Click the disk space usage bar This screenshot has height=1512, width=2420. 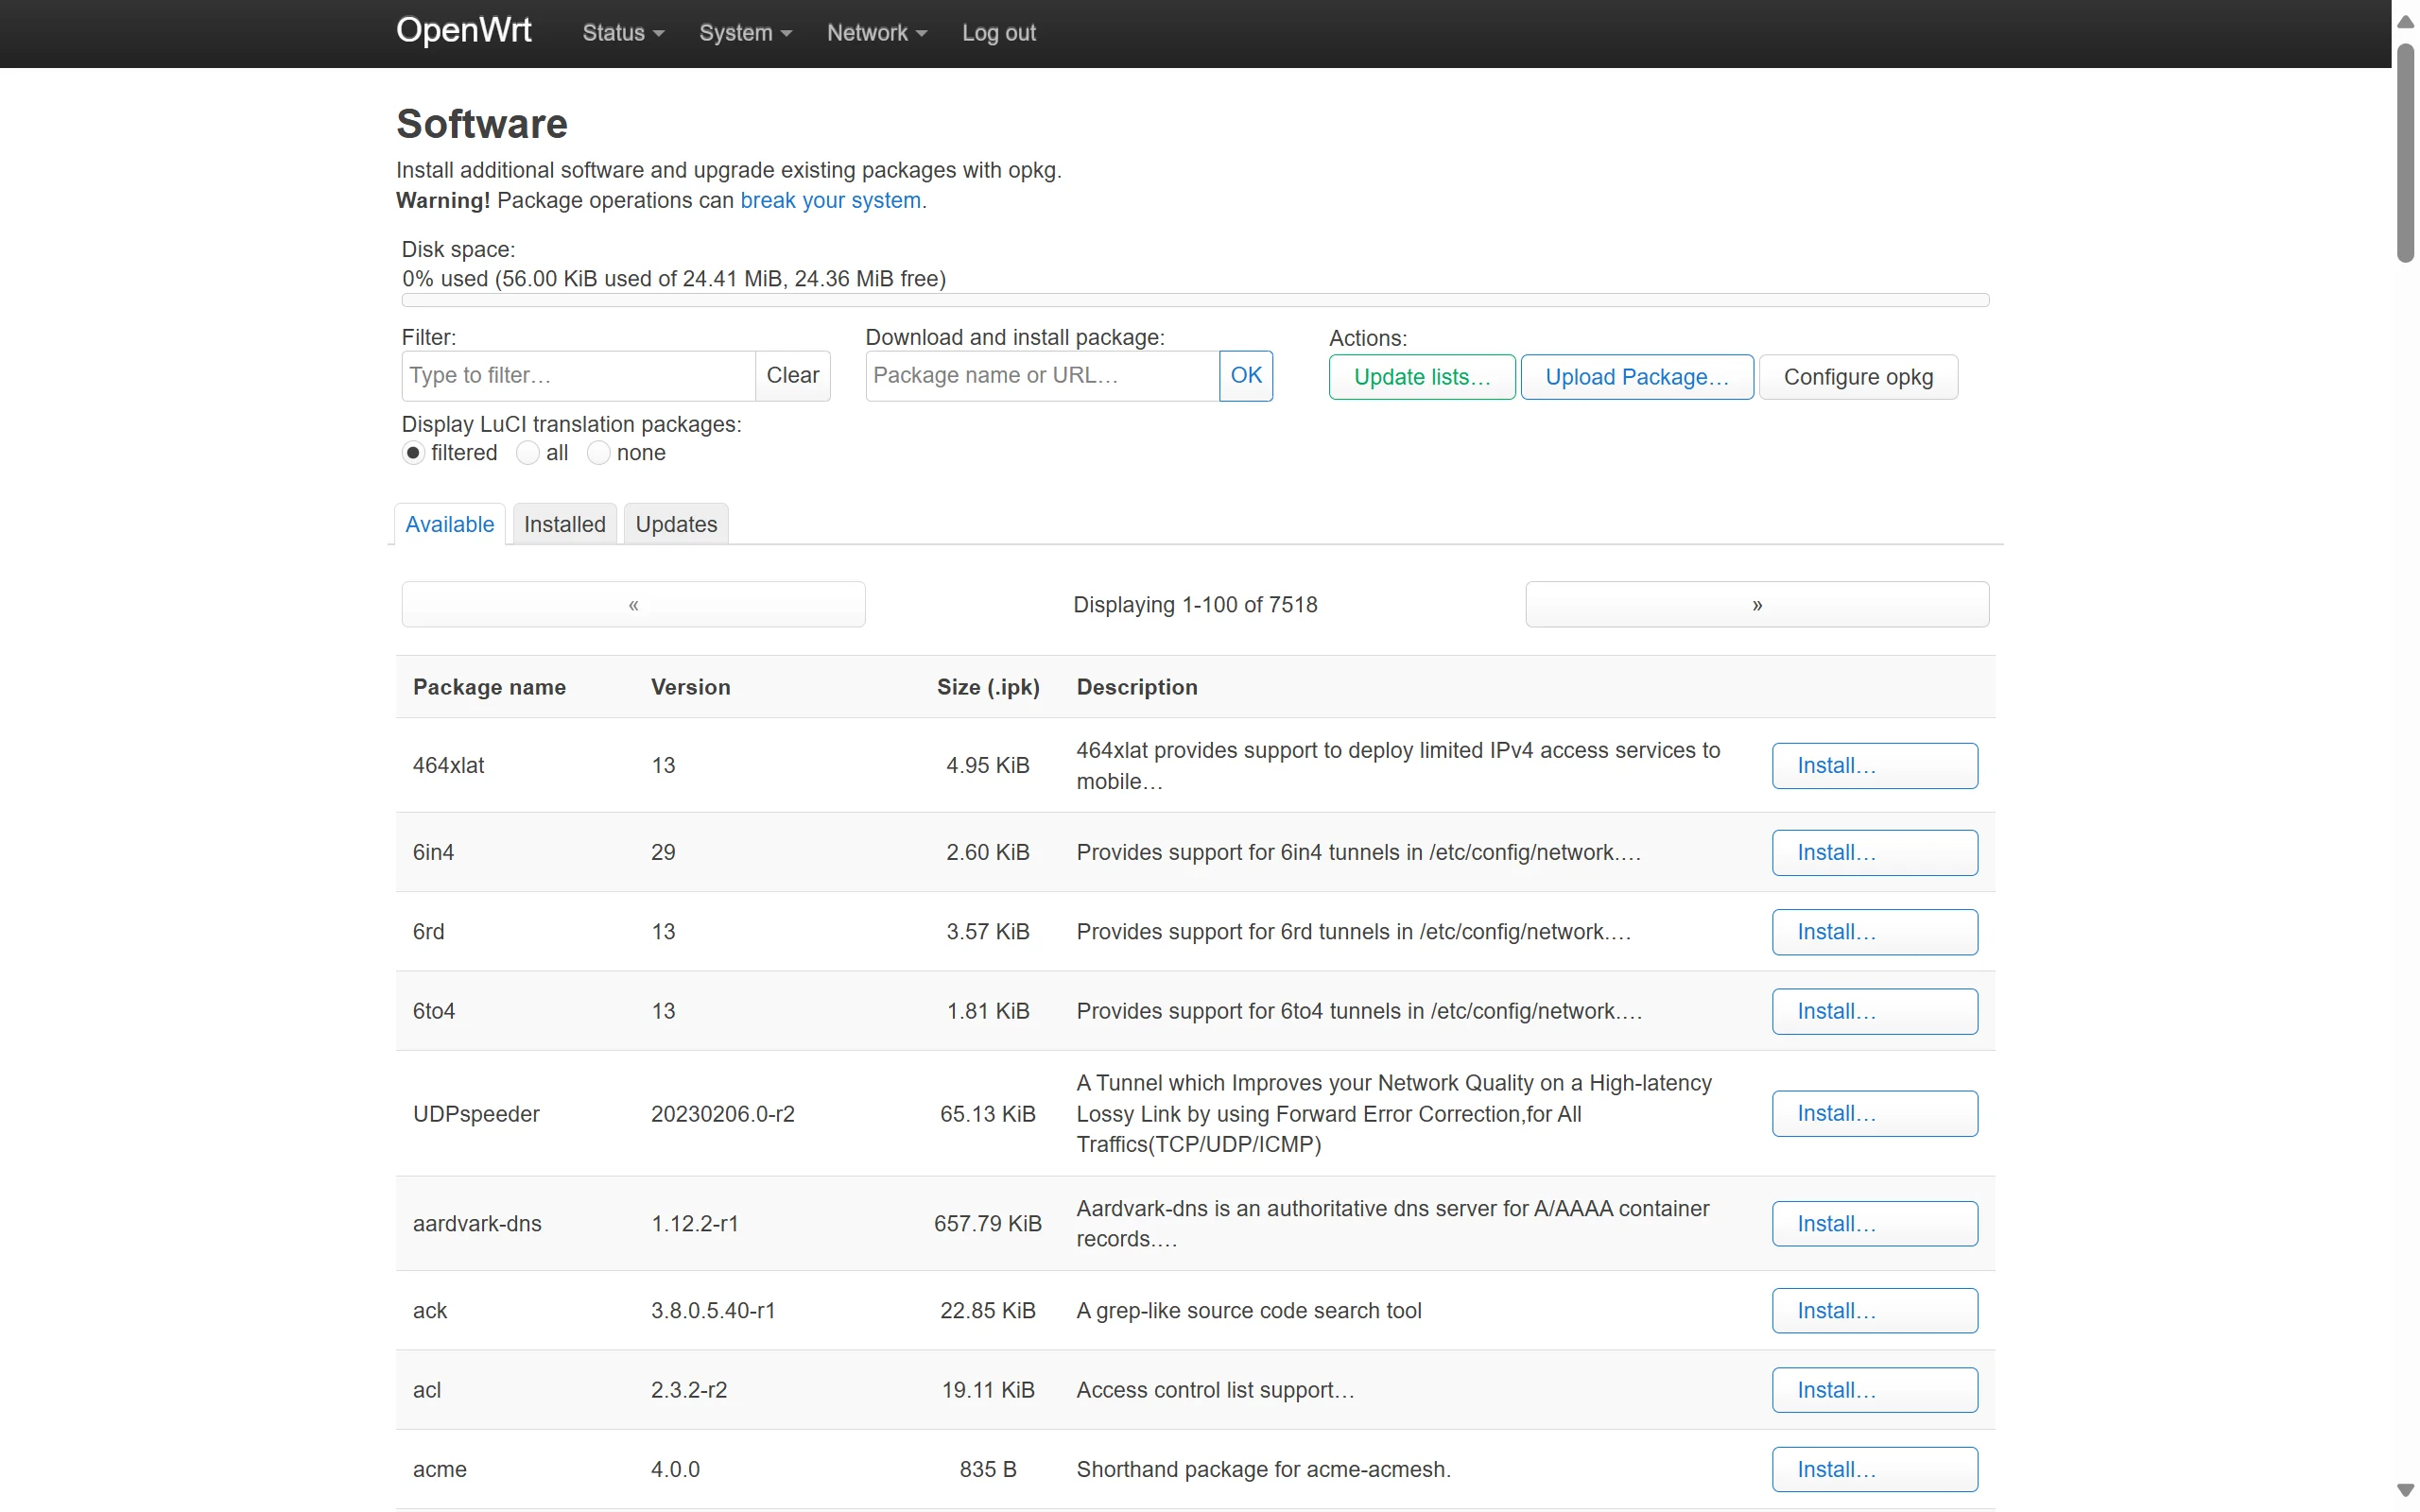[1195, 300]
